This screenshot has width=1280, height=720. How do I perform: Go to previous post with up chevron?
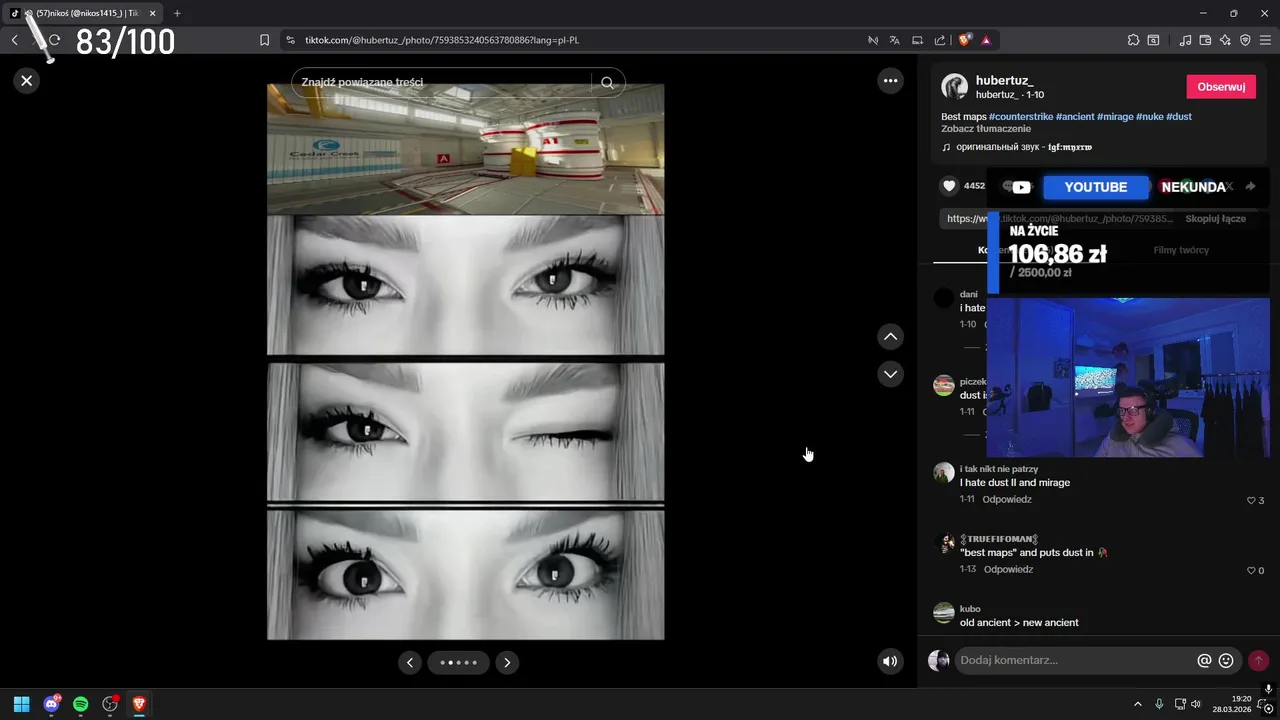[x=890, y=337]
